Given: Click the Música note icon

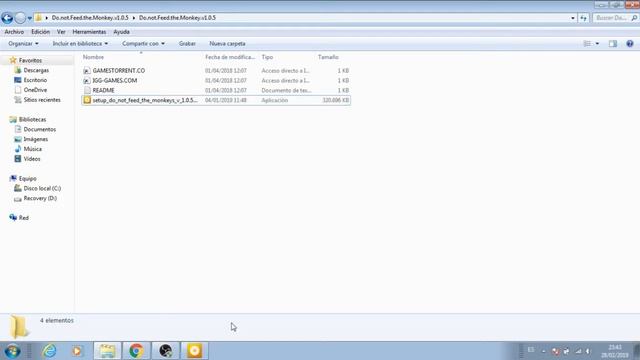Looking at the screenshot, I should [18, 149].
